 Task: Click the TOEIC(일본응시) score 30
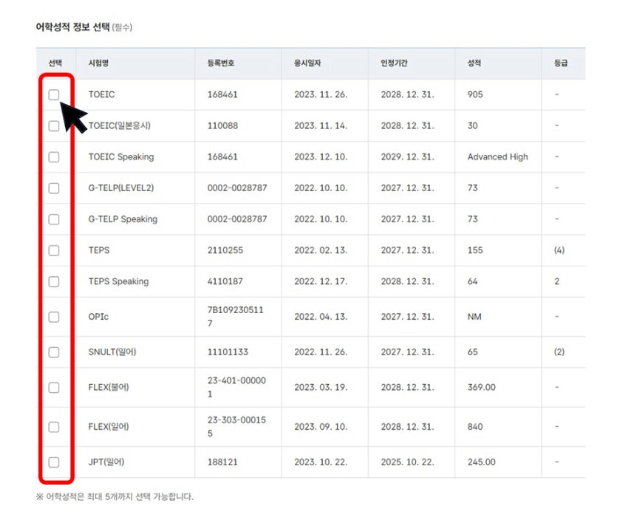[473, 126]
